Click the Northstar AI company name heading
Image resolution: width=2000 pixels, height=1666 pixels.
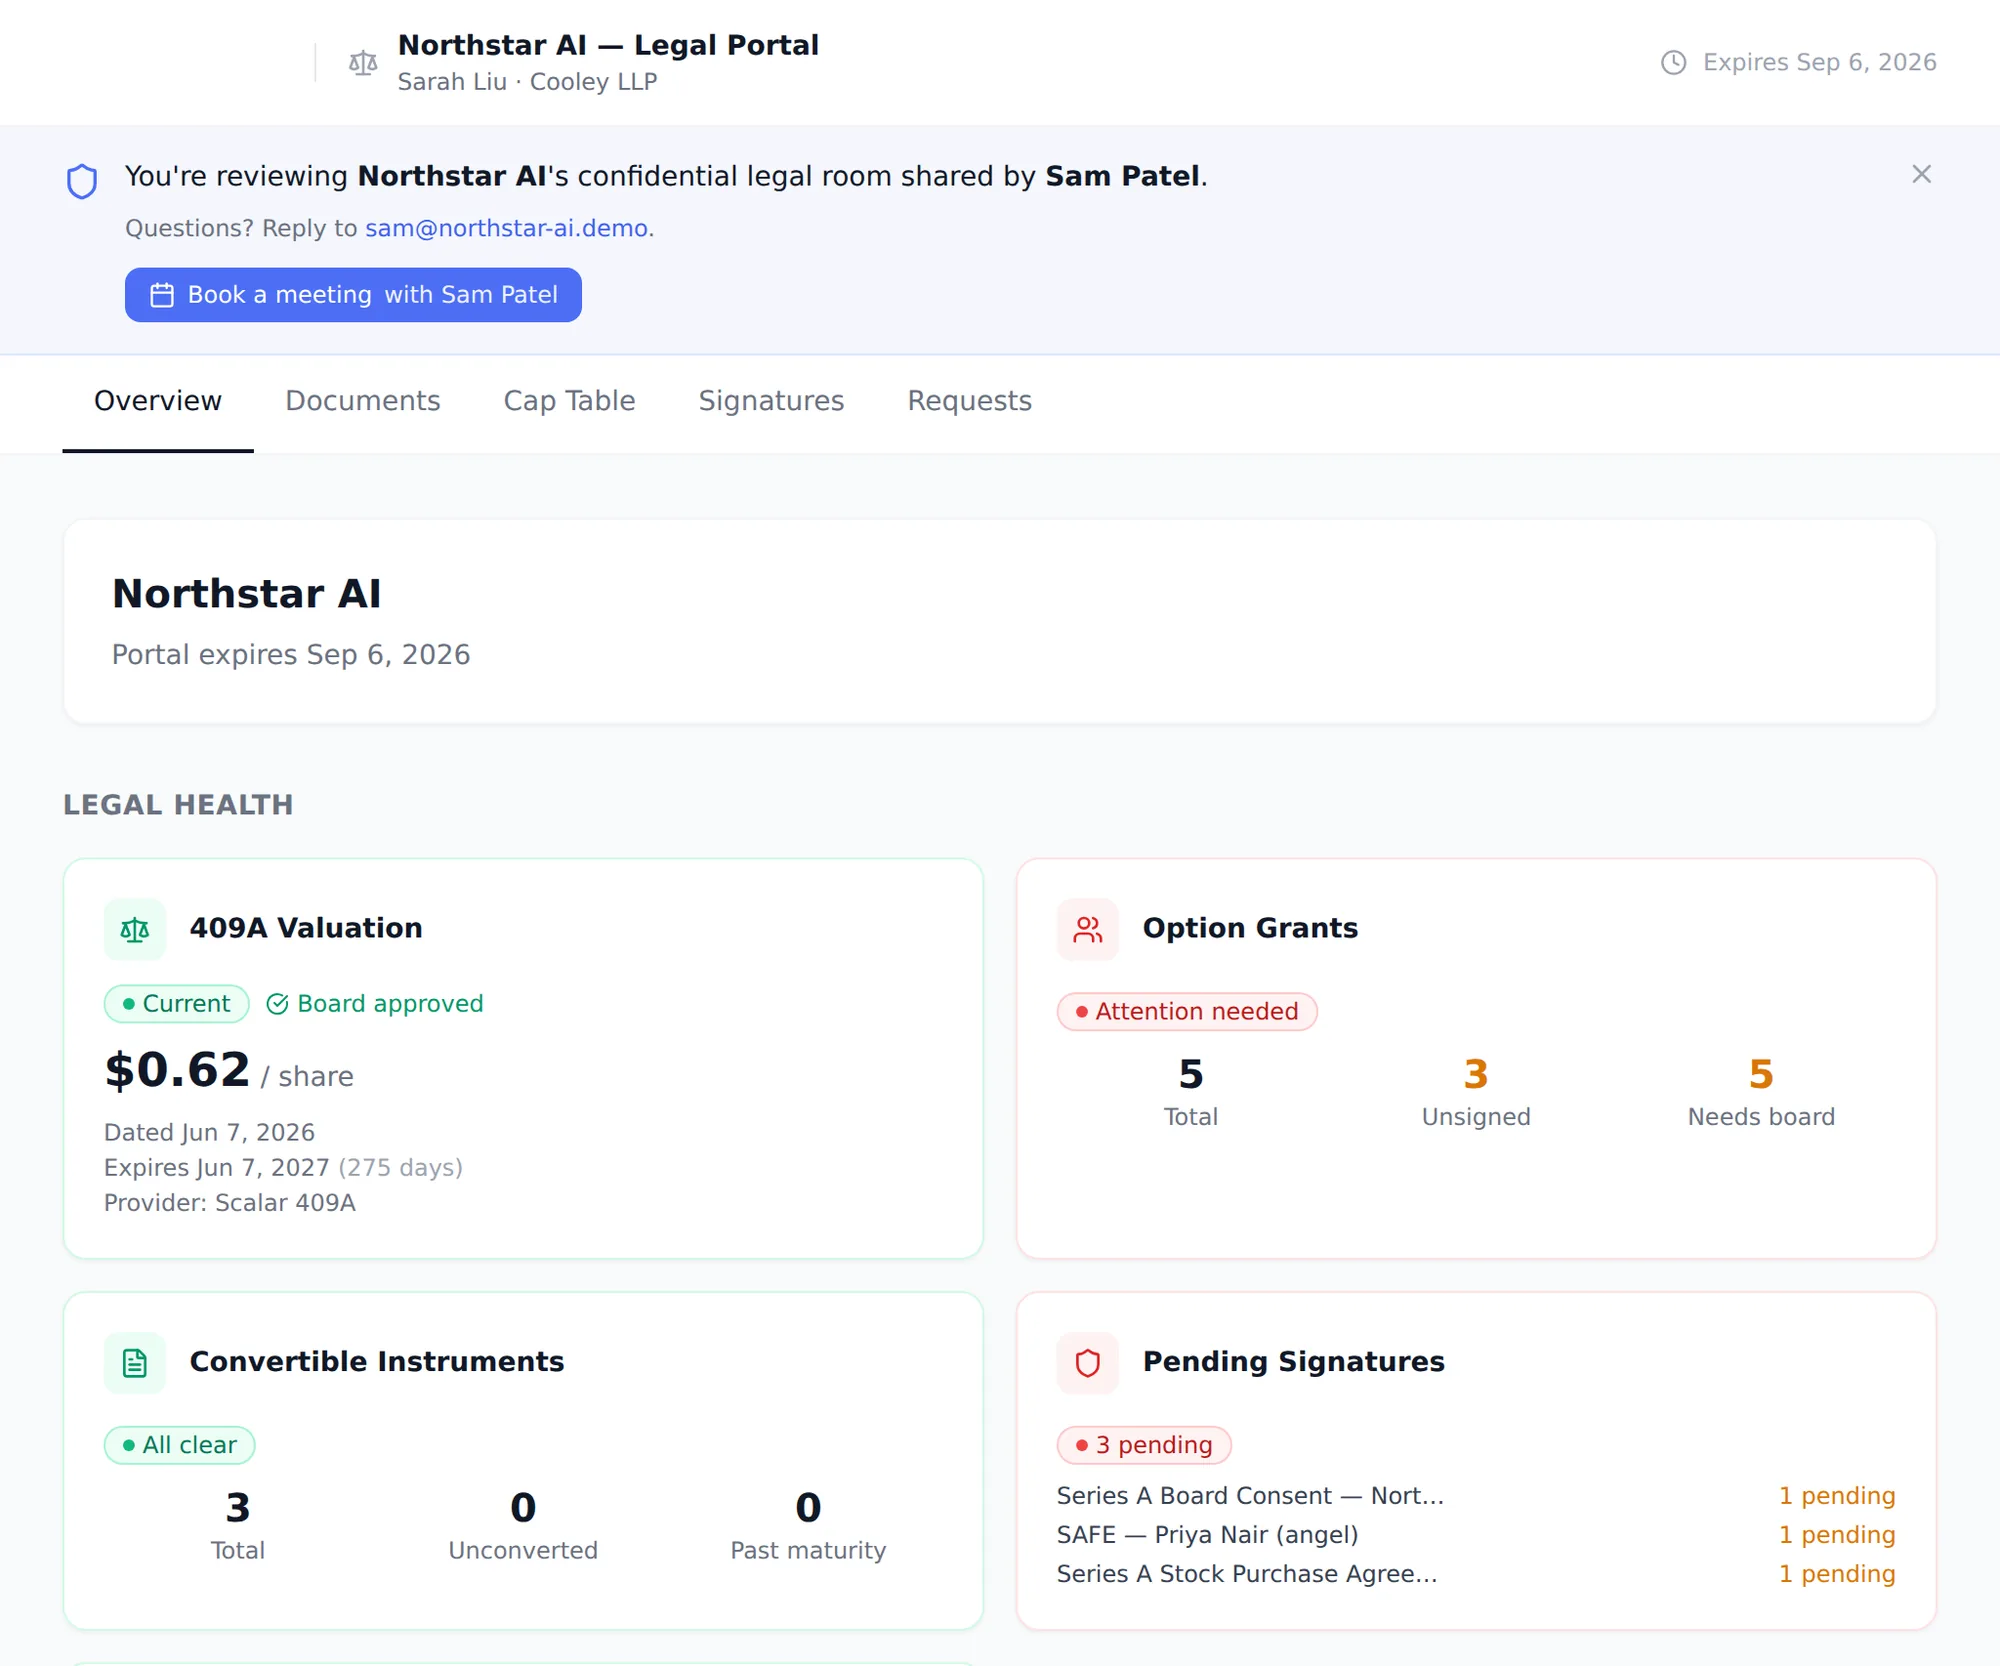tap(246, 594)
